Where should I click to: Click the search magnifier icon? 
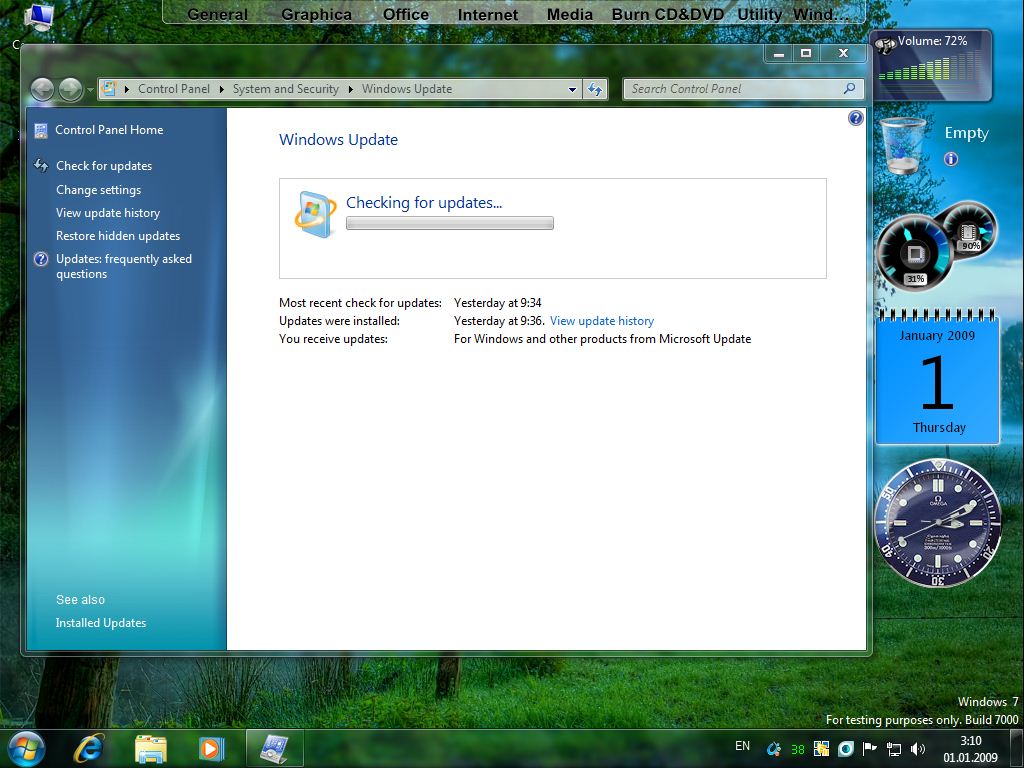(x=850, y=88)
